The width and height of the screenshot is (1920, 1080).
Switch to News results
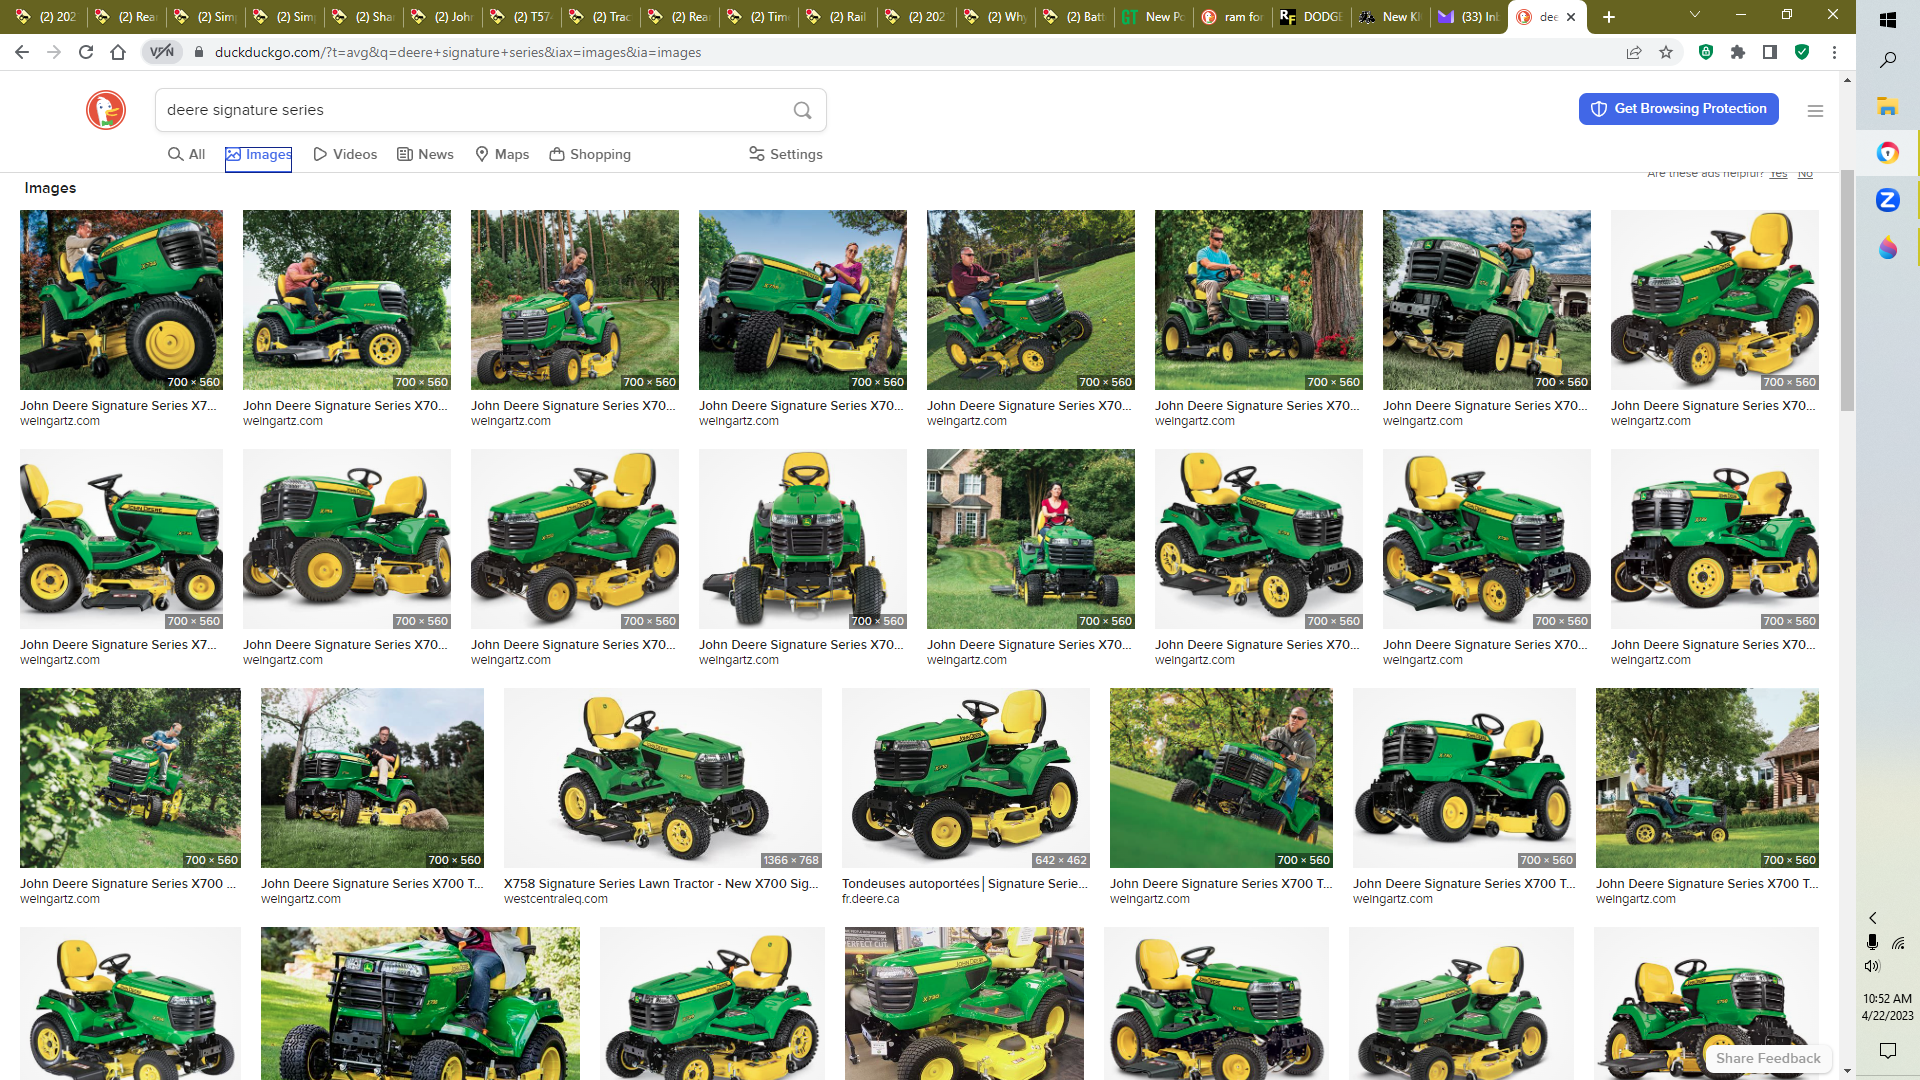(426, 154)
